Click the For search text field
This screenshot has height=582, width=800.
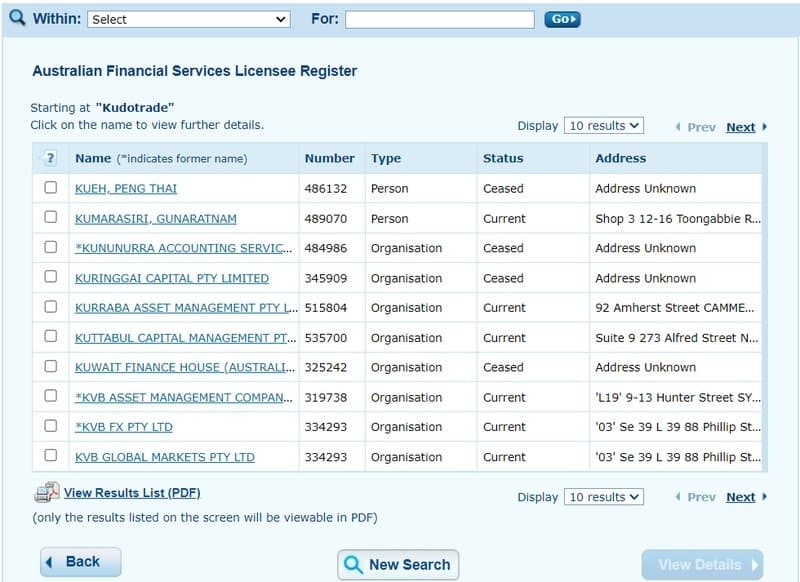(x=440, y=19)
